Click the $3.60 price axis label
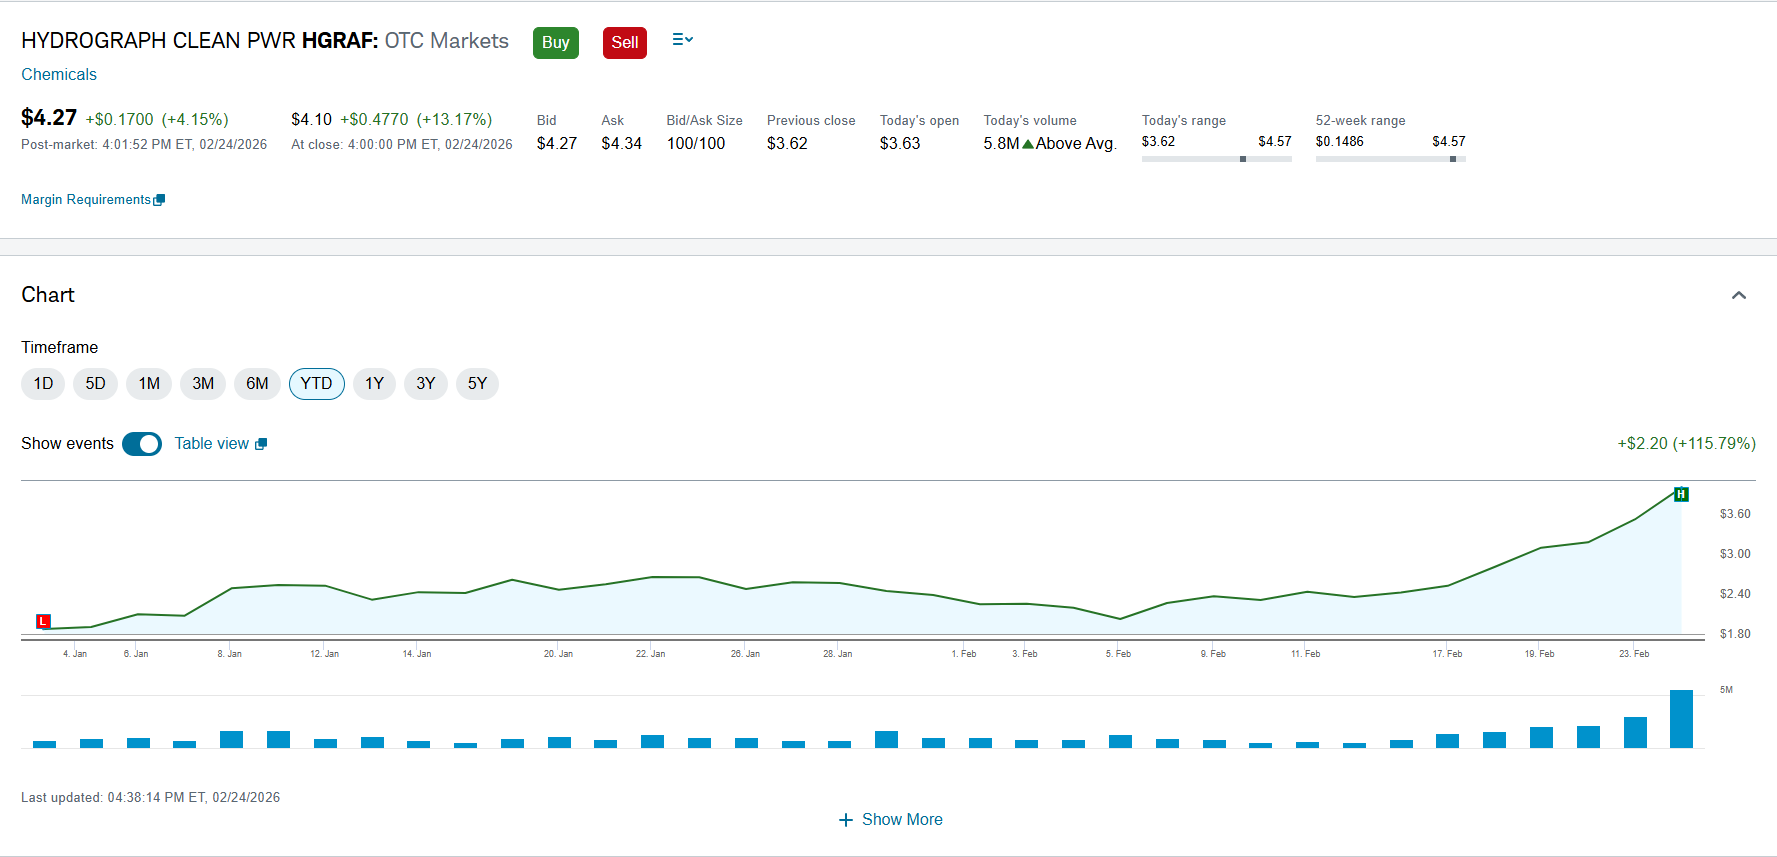The width and height of the screenshot is (1777, 857). tap(1735, 514)
